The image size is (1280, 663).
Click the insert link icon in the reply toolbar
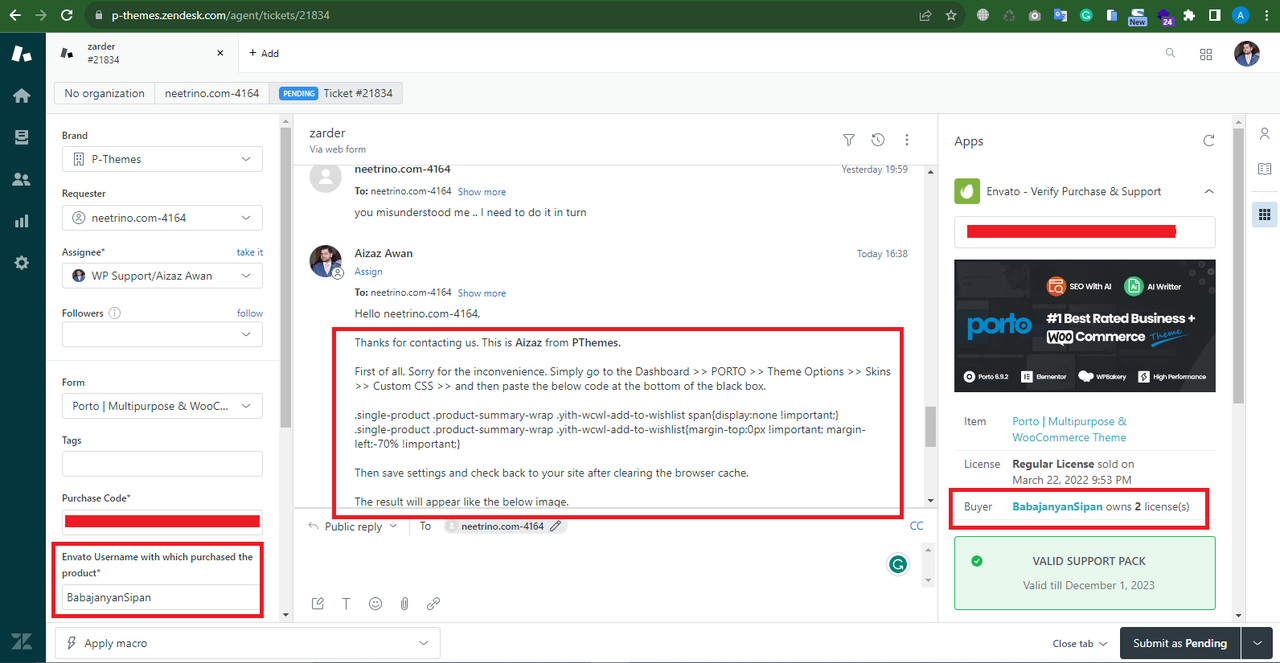pyautogui.click(x=433, y=603)
